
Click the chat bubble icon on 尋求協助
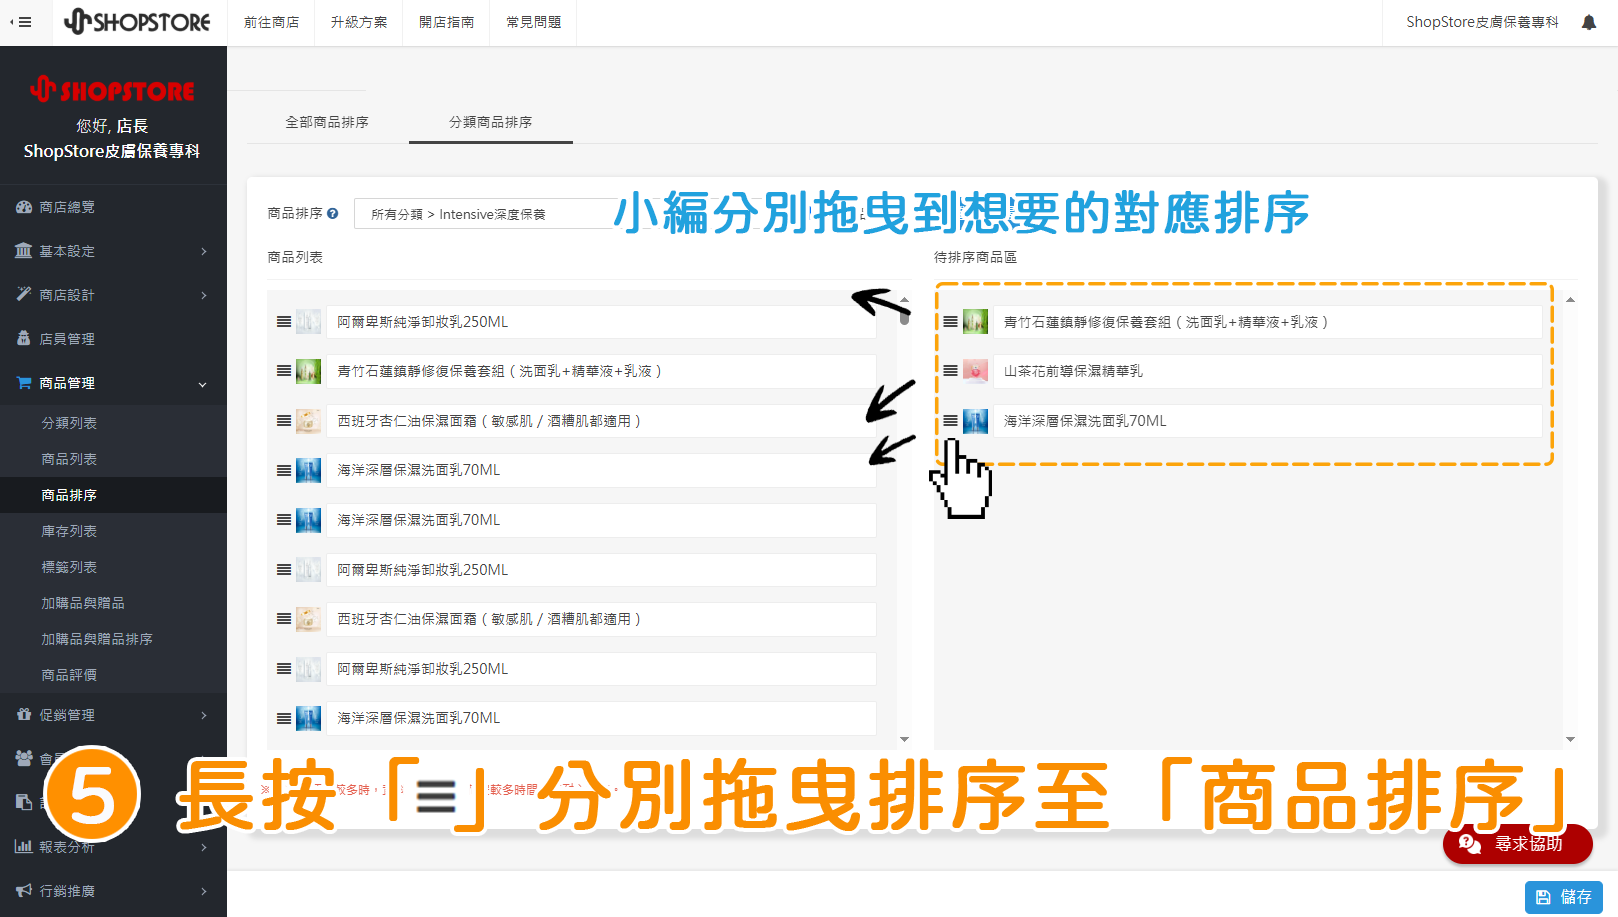click(x=1469, y=844)
